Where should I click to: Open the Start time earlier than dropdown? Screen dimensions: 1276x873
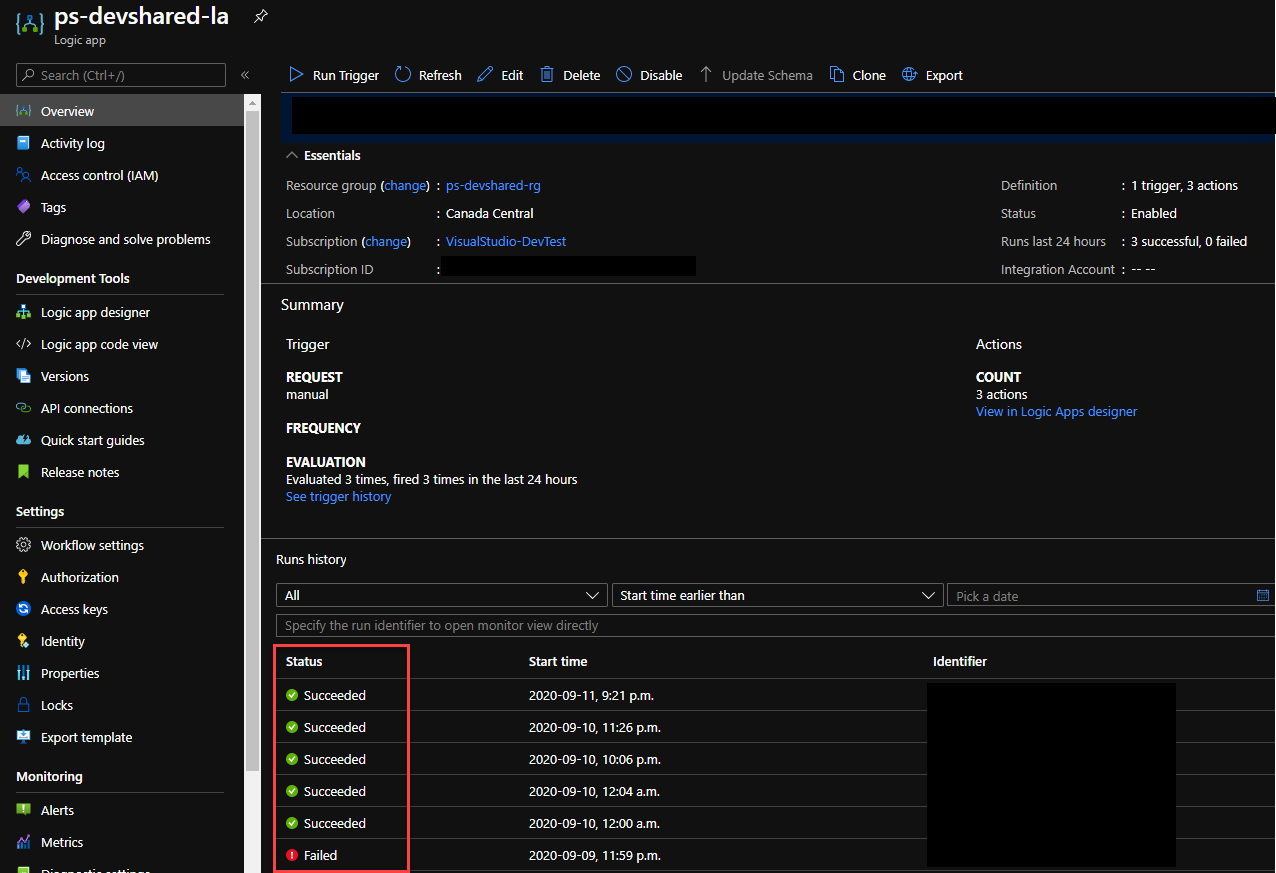(x=777, y=595)
